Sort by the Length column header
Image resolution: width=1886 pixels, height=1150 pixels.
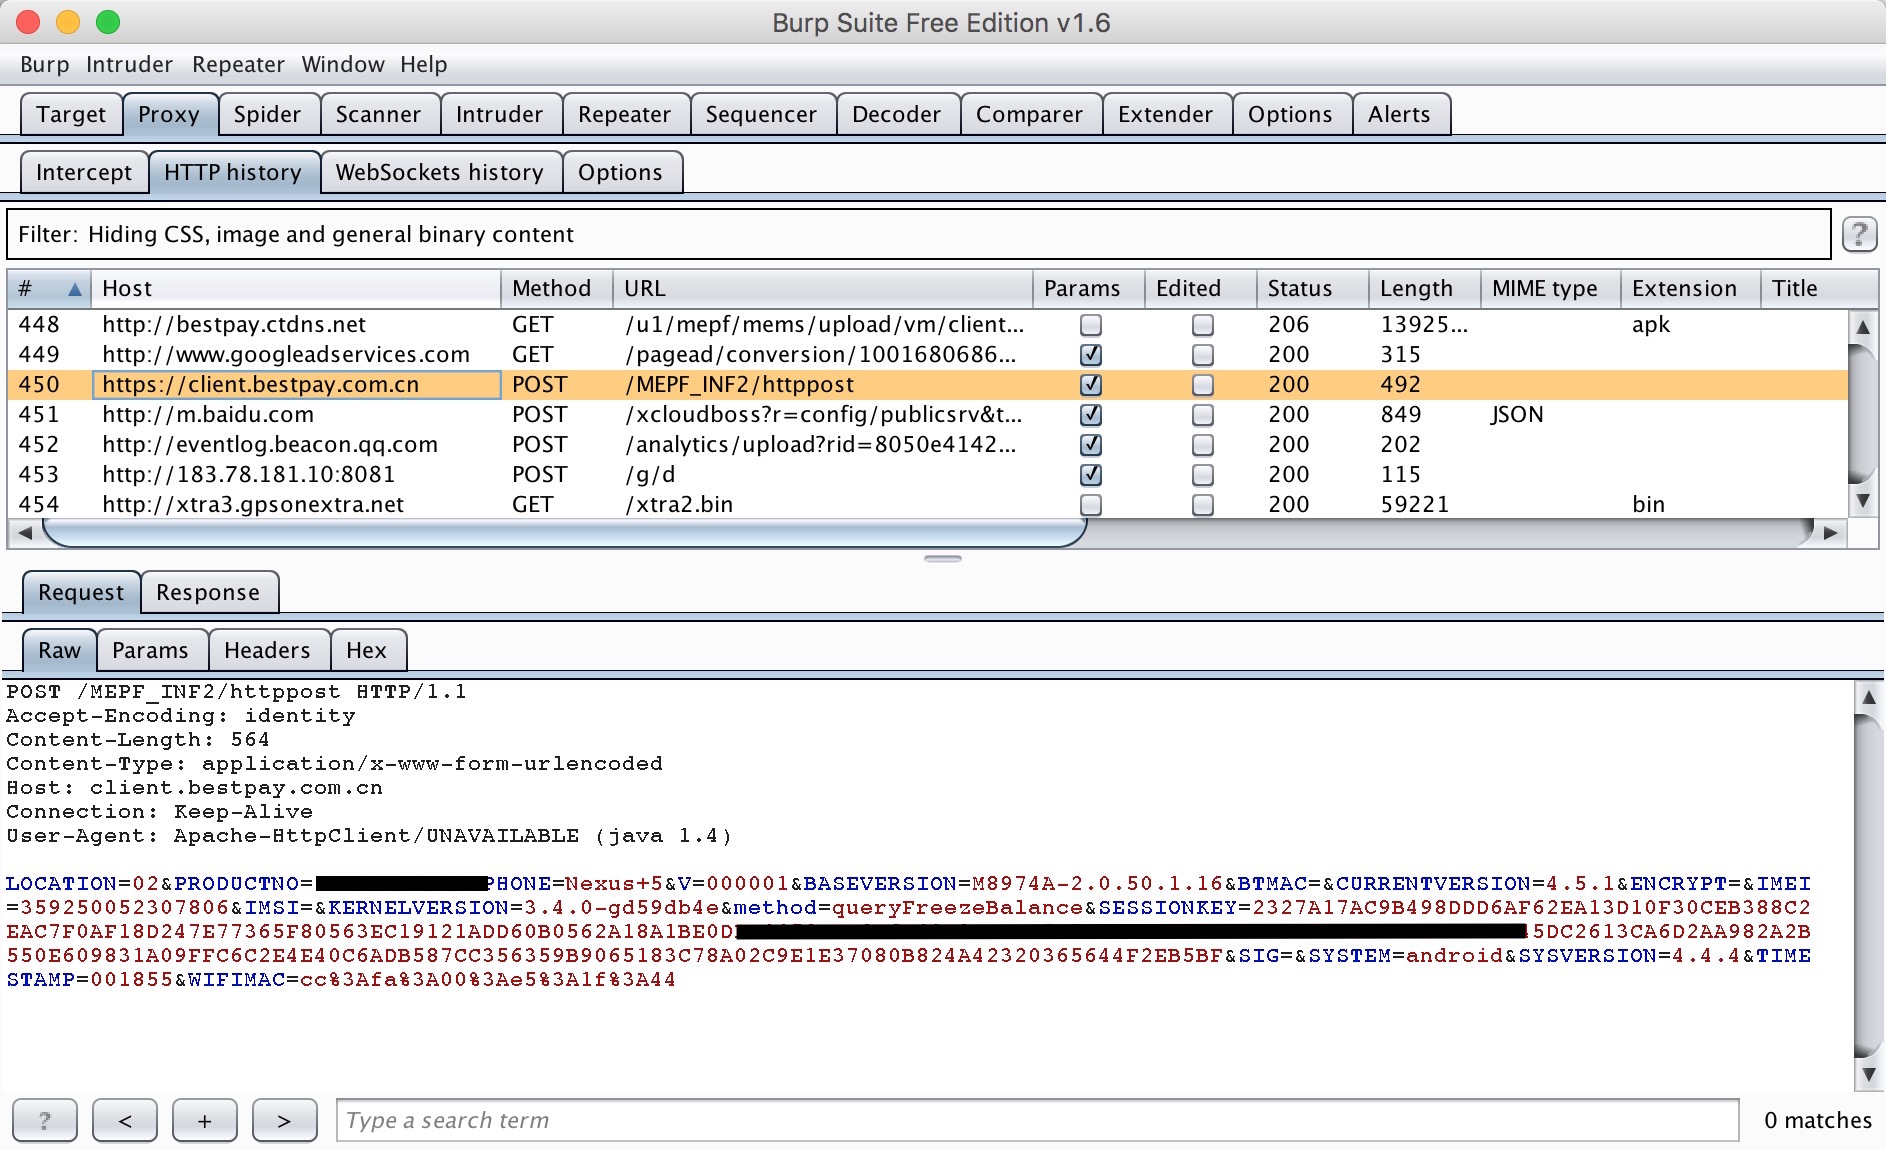click(1425, 289)
